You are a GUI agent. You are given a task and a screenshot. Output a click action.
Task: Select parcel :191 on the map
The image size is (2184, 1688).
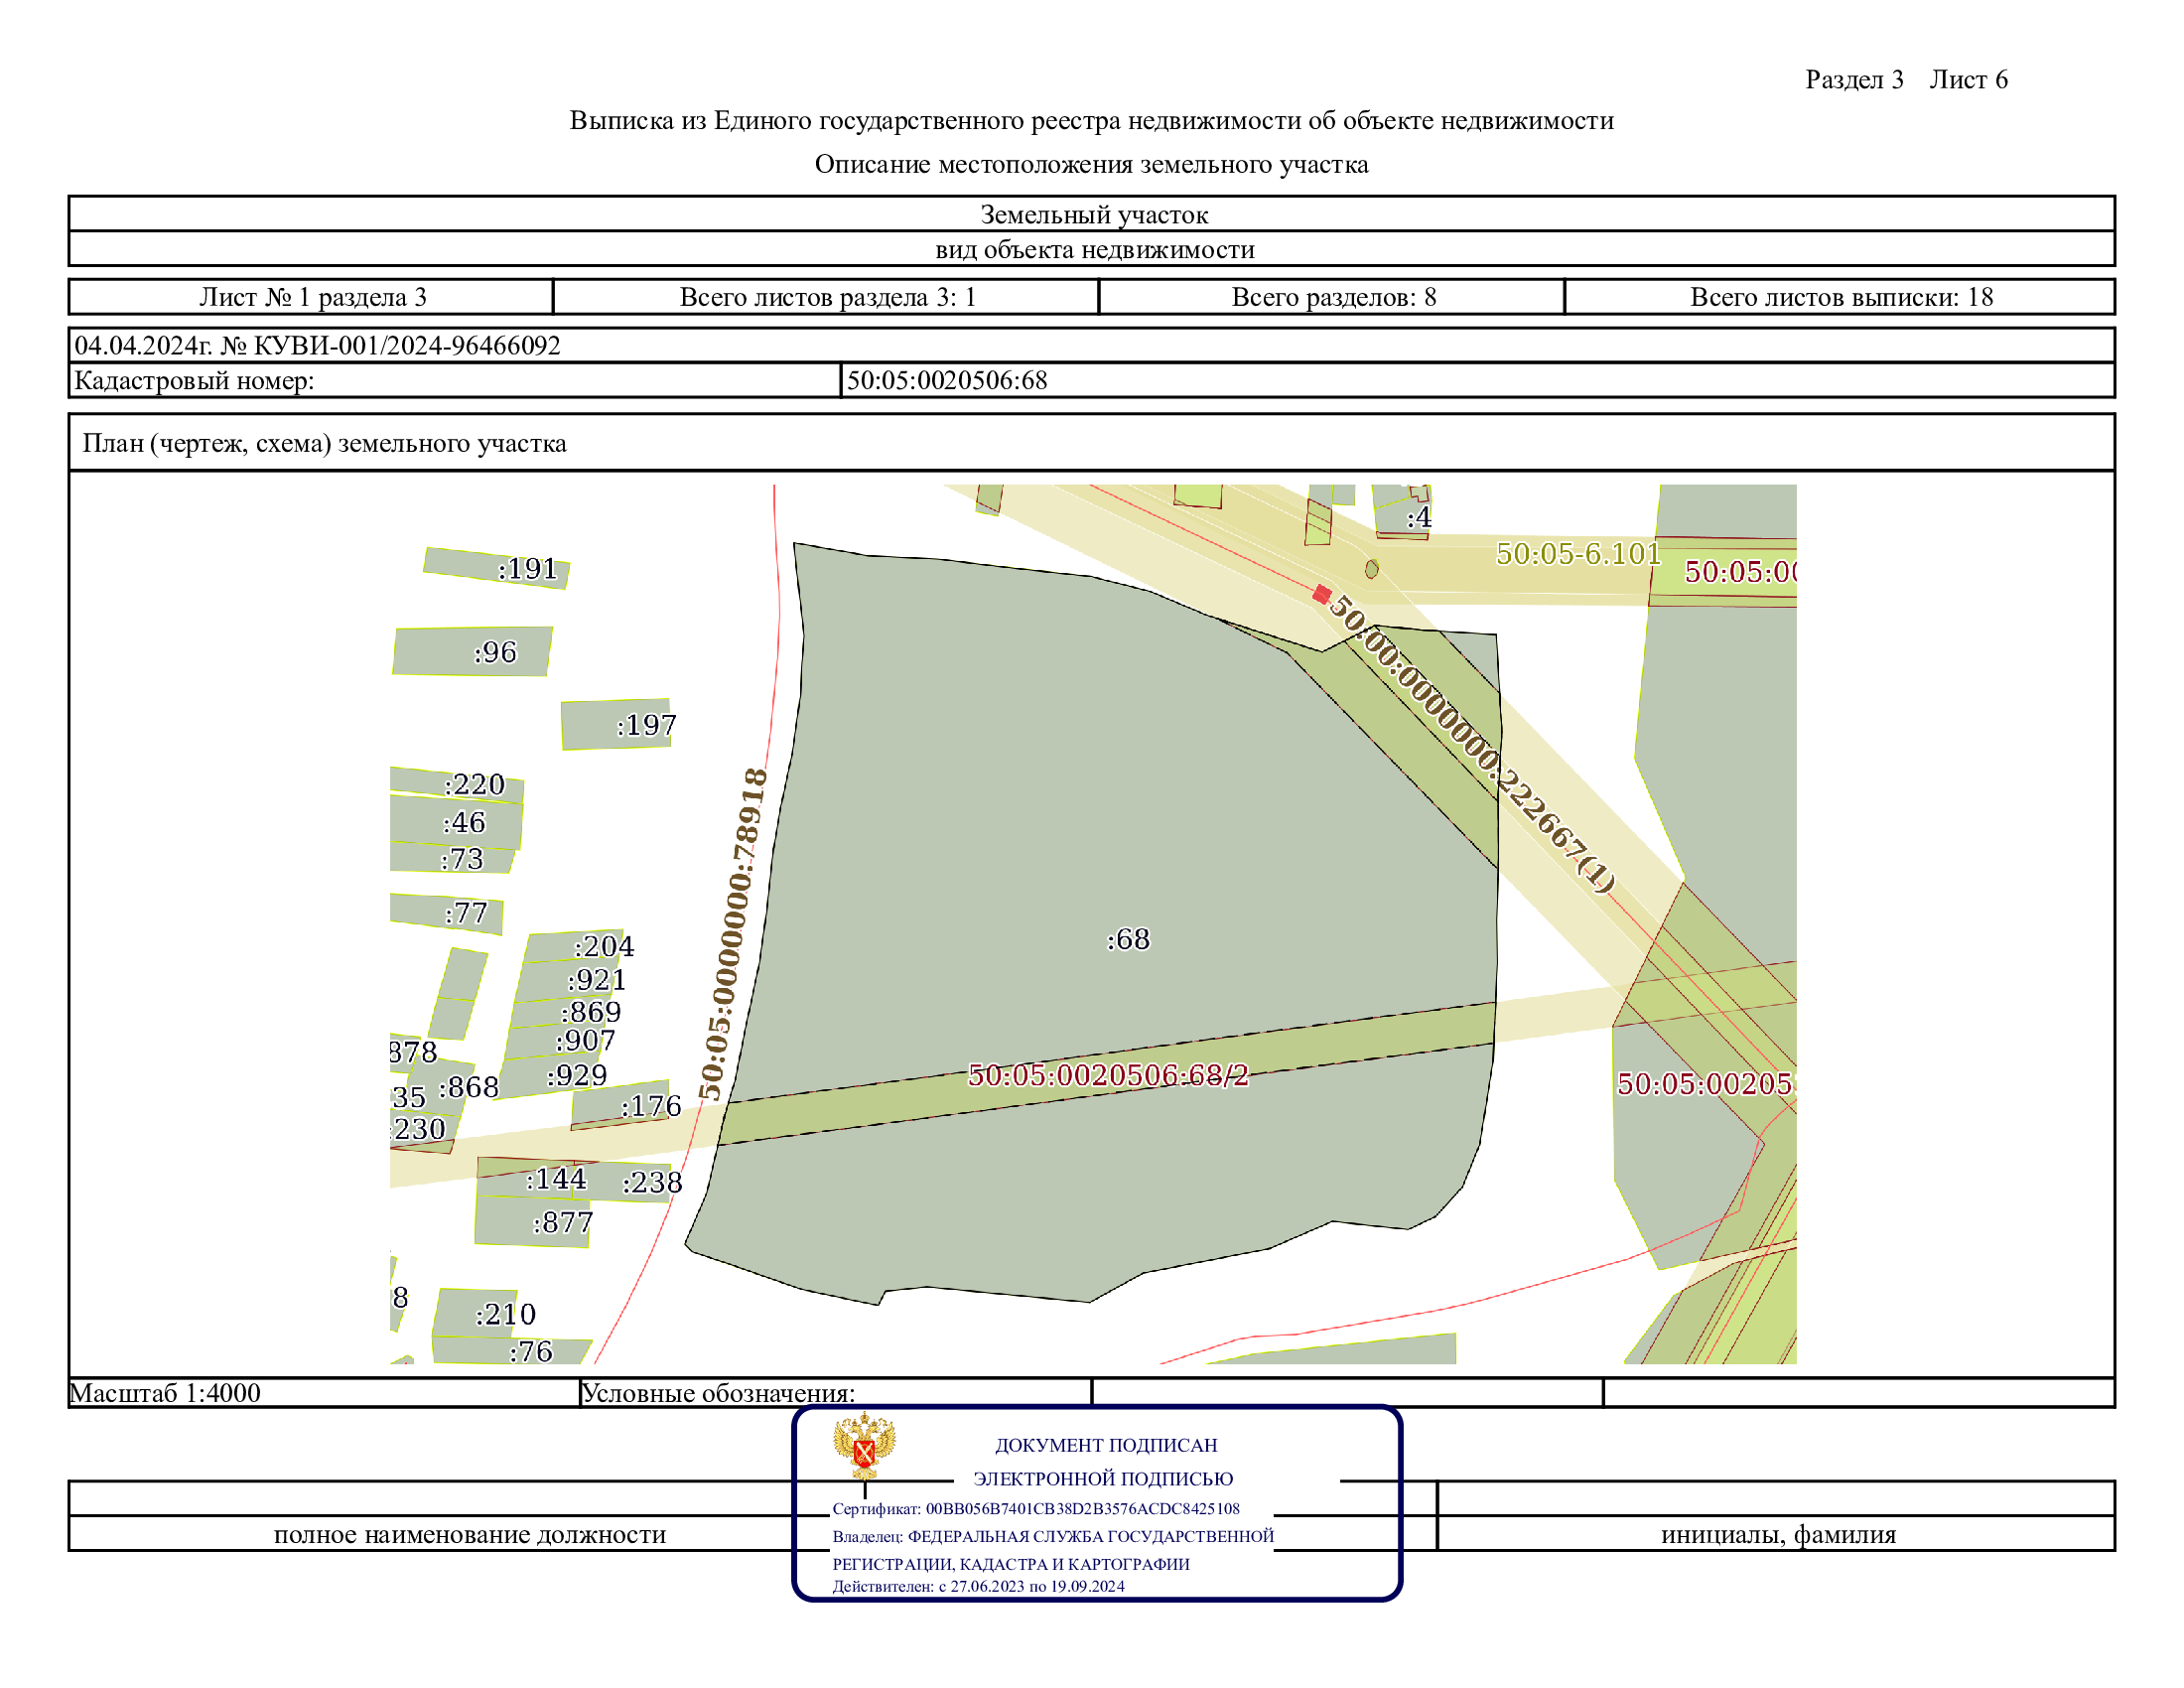coord(527,569)
